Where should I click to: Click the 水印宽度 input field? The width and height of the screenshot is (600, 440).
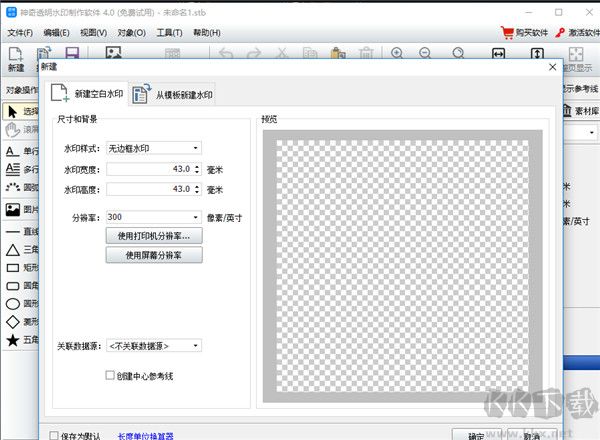click(x=148, y=168)
